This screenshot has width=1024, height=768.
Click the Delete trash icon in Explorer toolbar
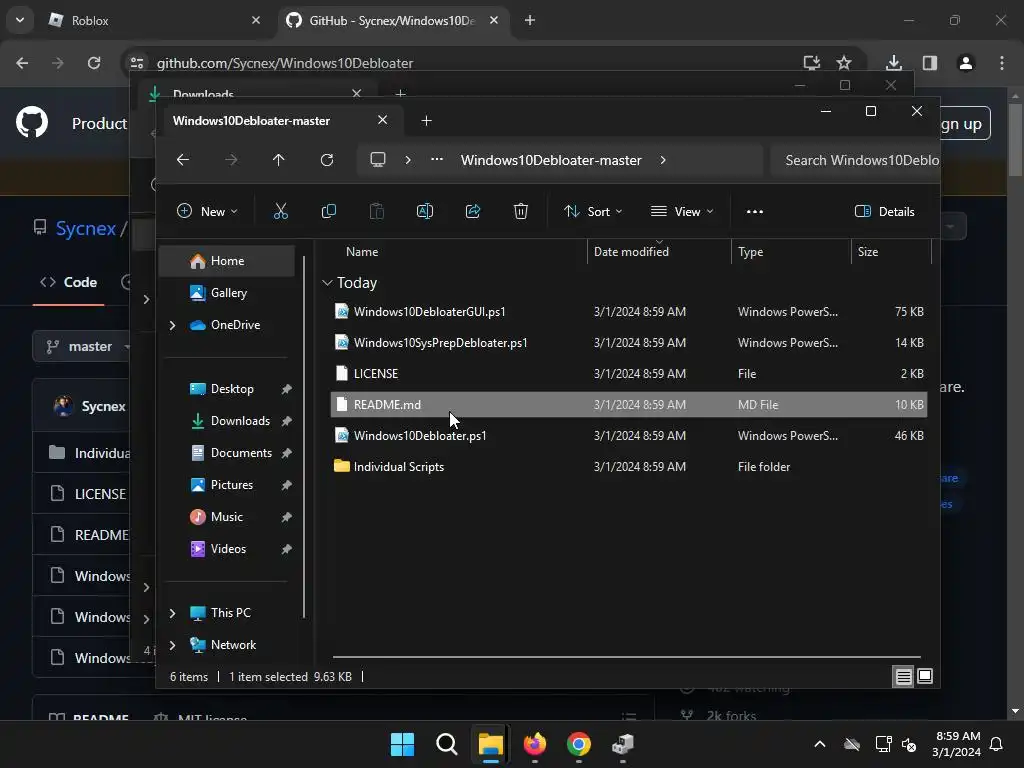(520, 211)
